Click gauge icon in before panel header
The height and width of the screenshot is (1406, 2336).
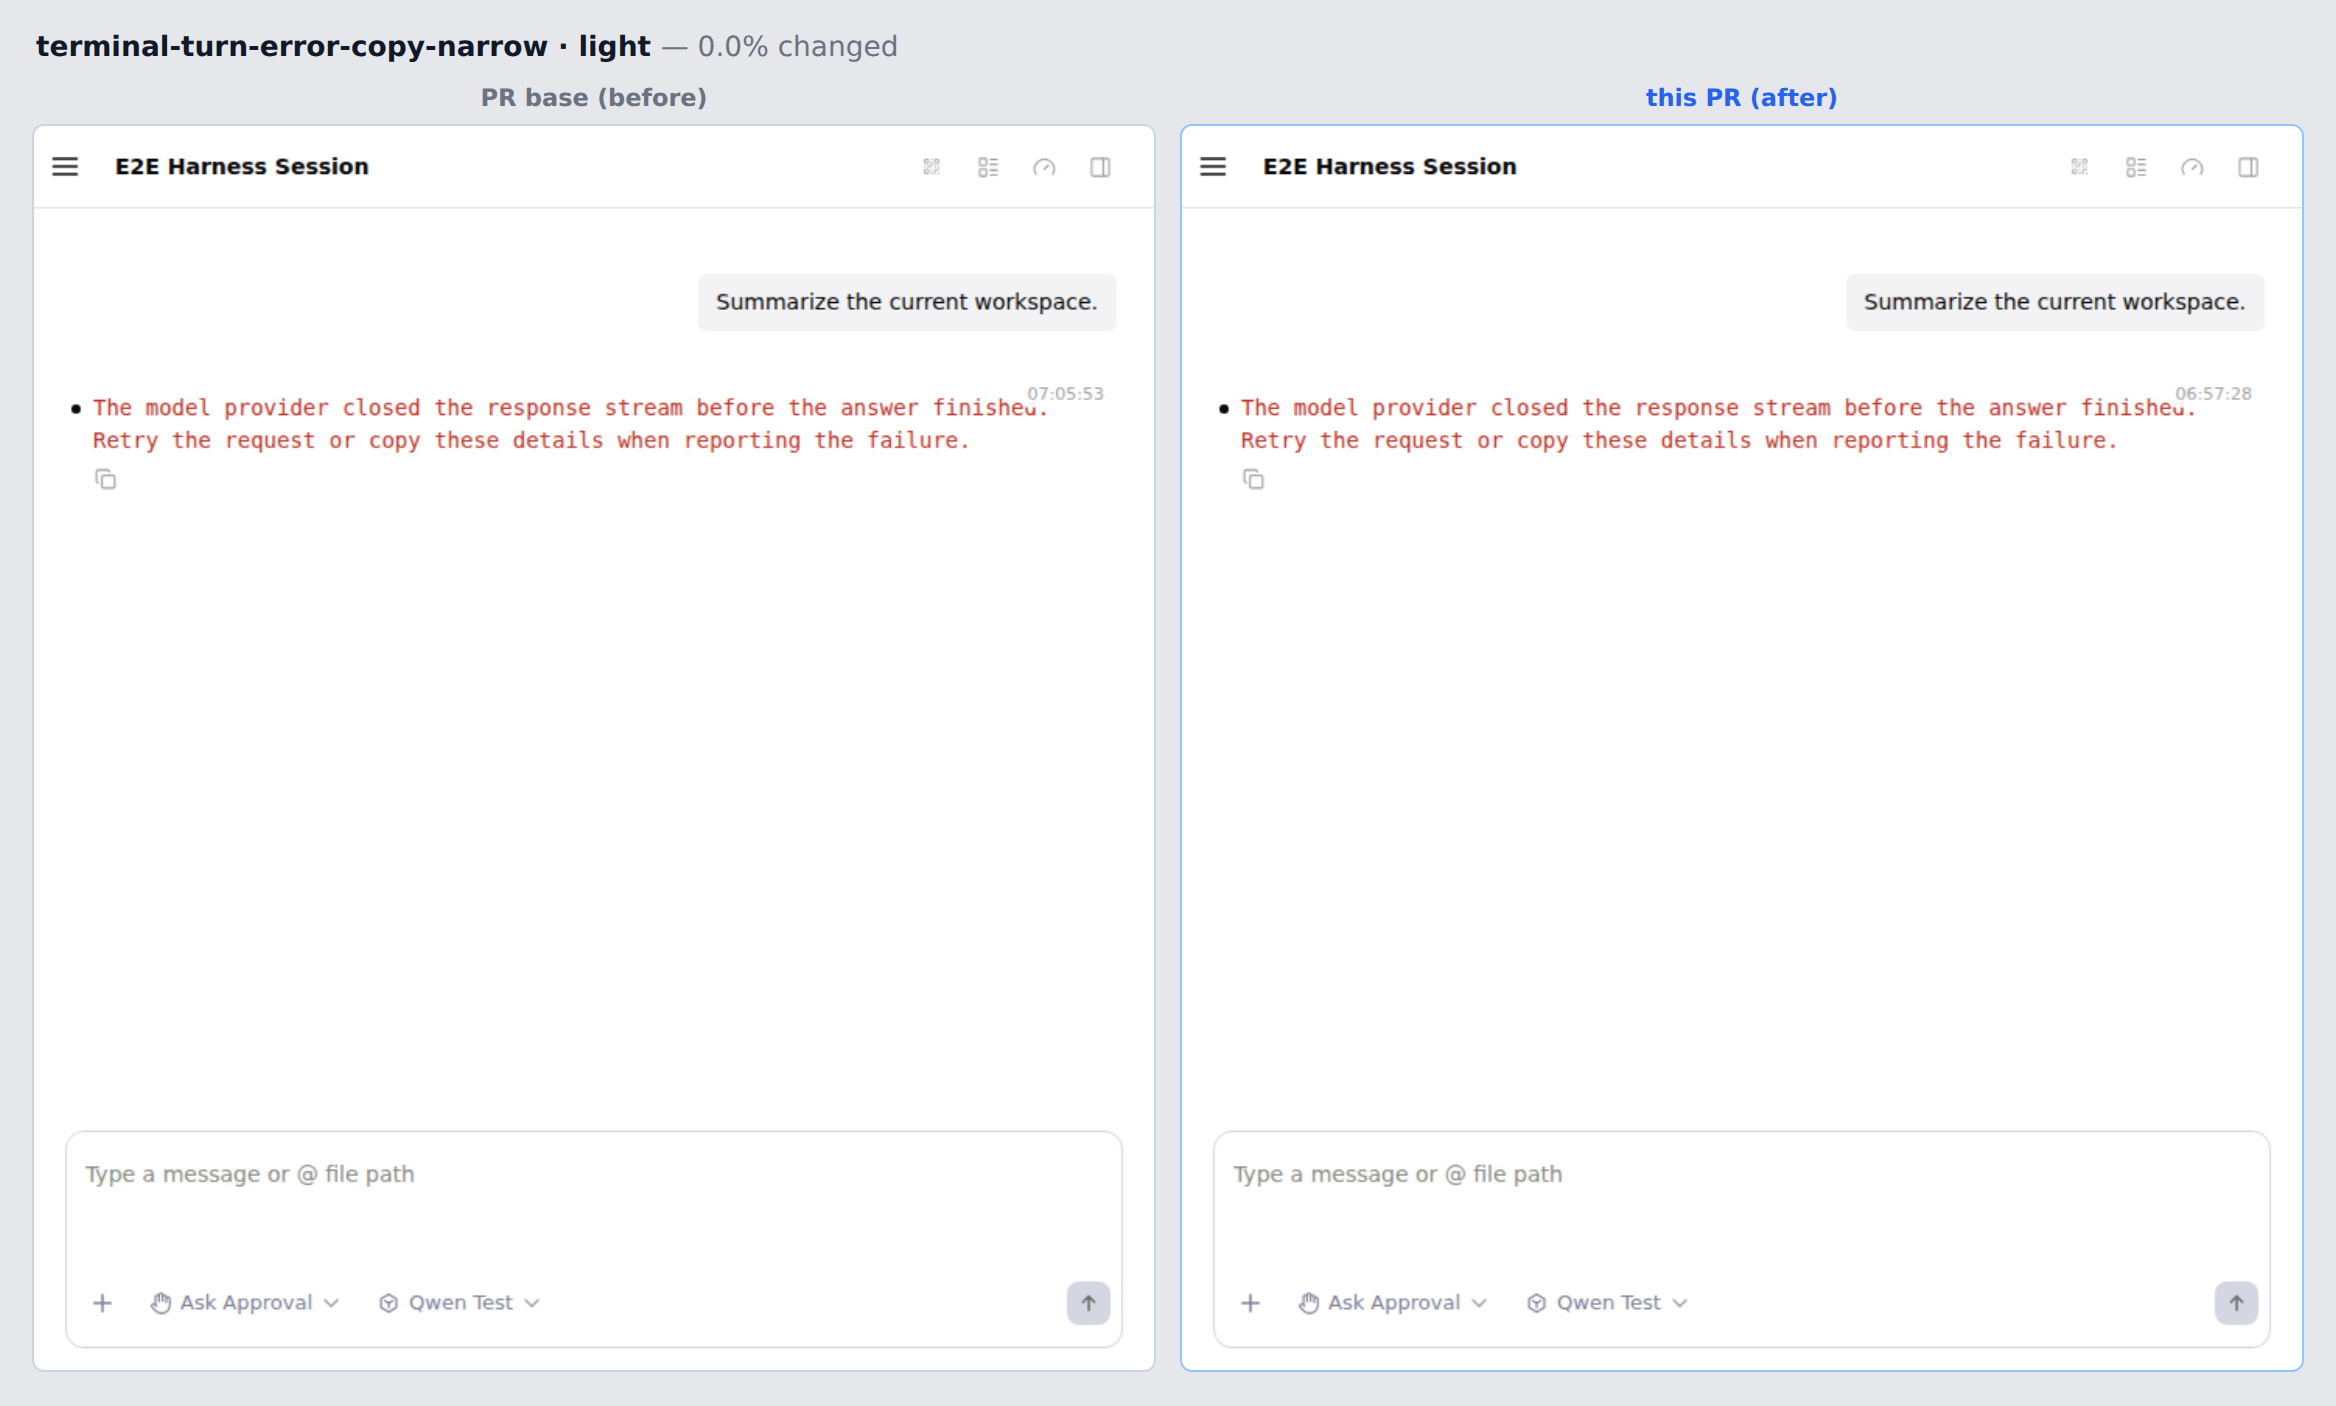coord(1044,167)
